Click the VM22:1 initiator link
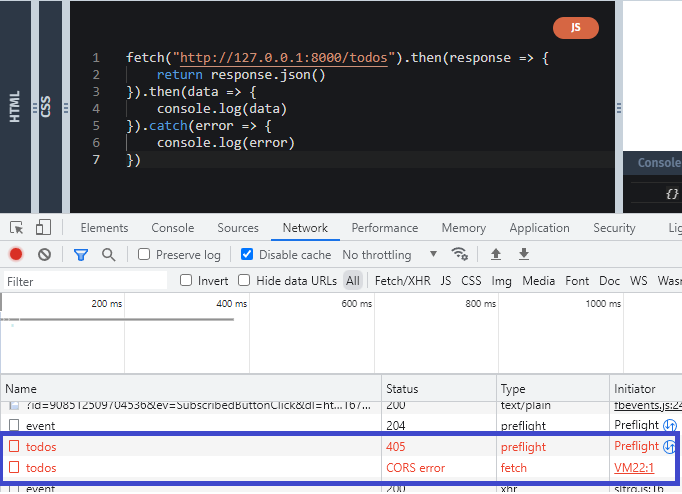This screenshot has height=494, width=682. coord(634,468)
